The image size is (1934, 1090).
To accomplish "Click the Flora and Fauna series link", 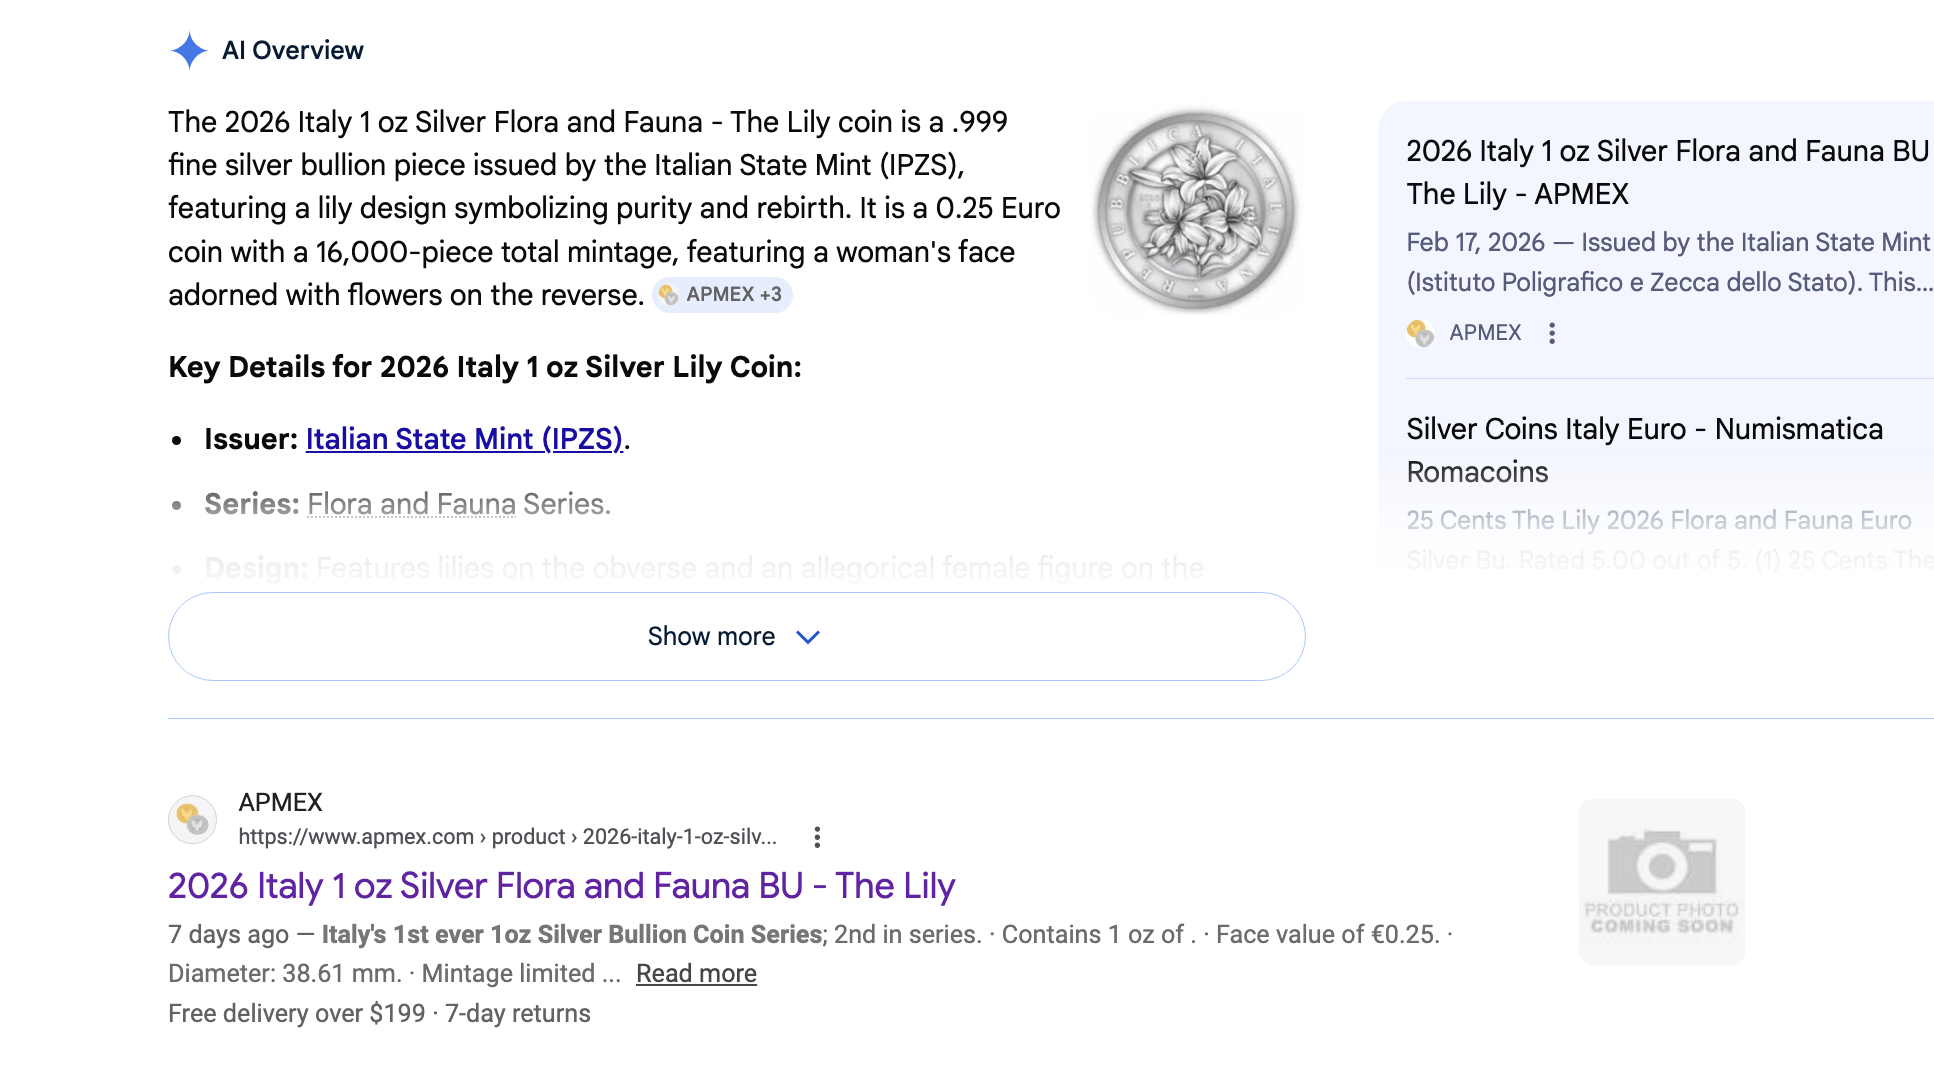I will coord(411,504).
